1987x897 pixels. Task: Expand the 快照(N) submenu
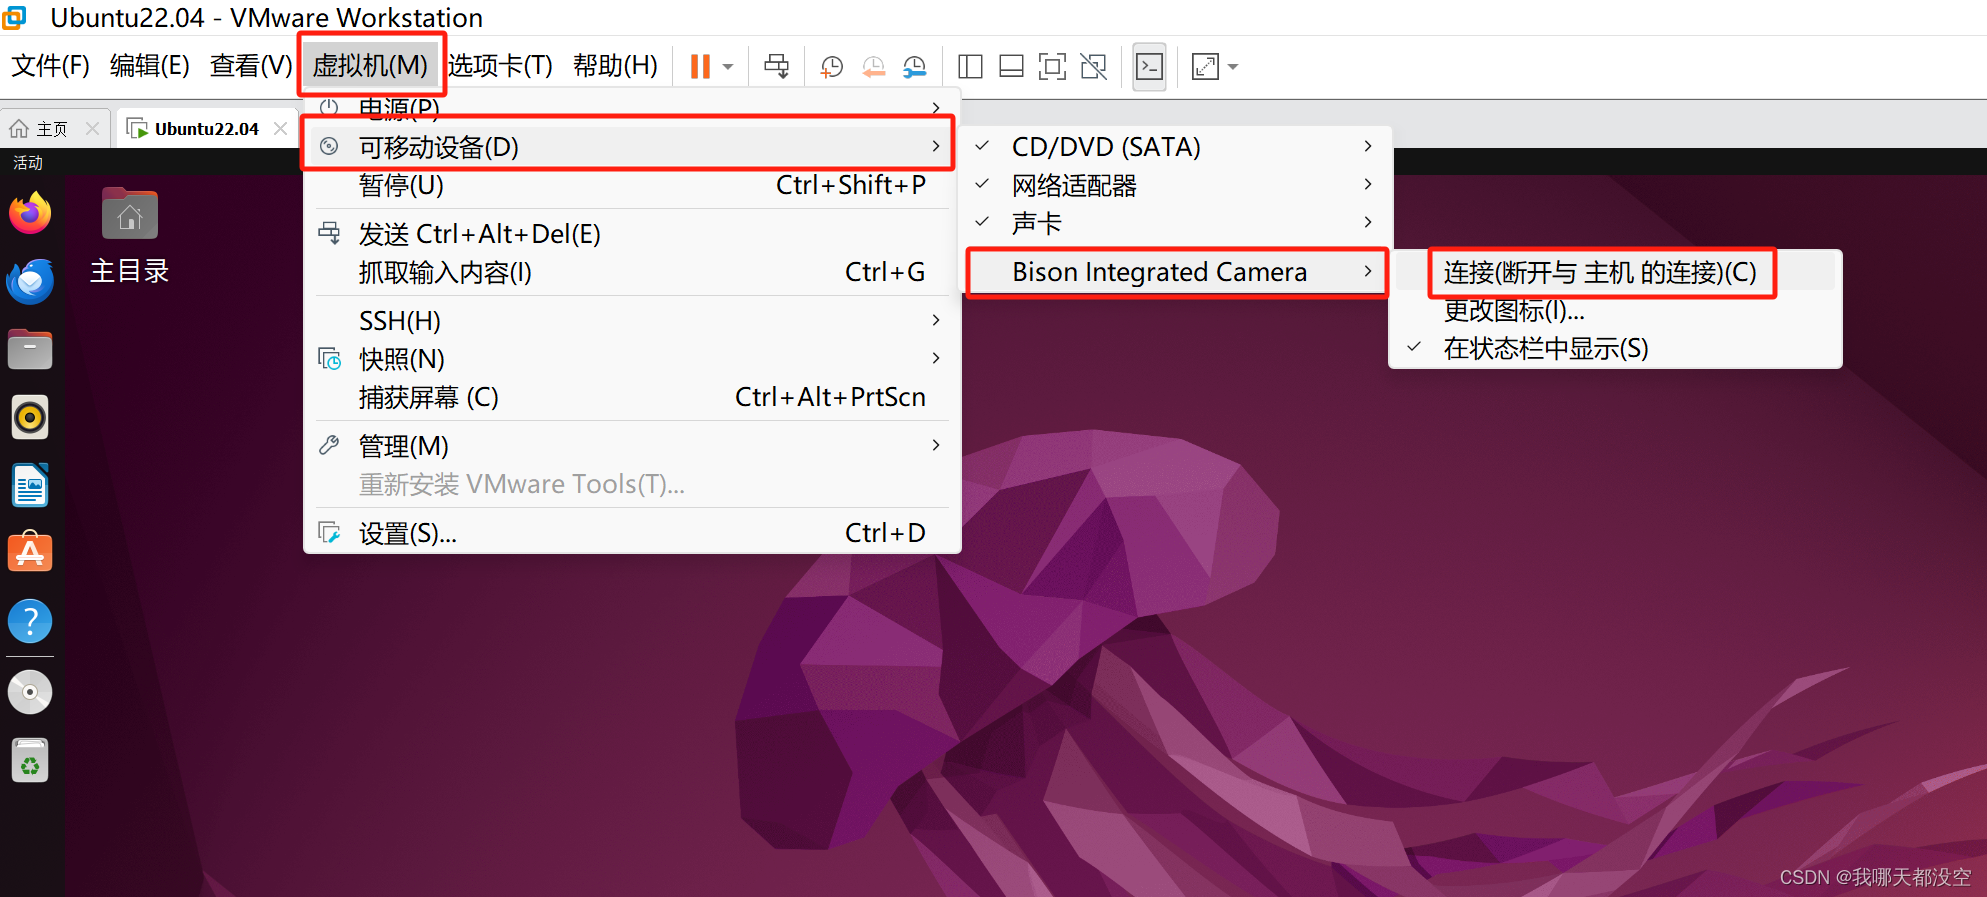pos(630,358)
